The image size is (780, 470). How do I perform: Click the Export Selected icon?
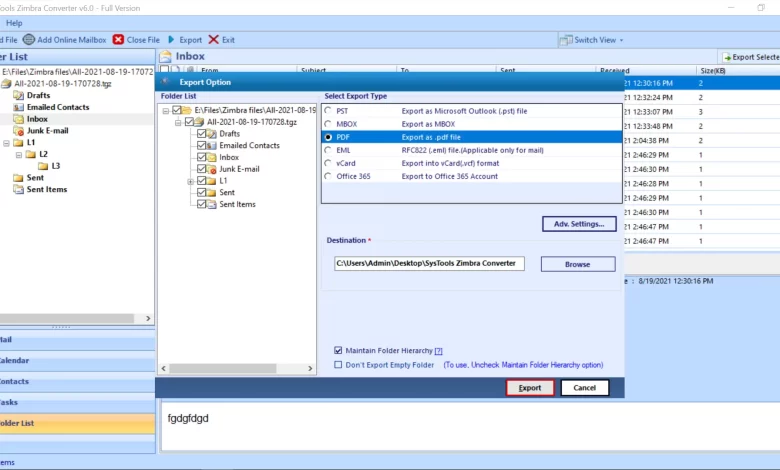click(726, 57)
